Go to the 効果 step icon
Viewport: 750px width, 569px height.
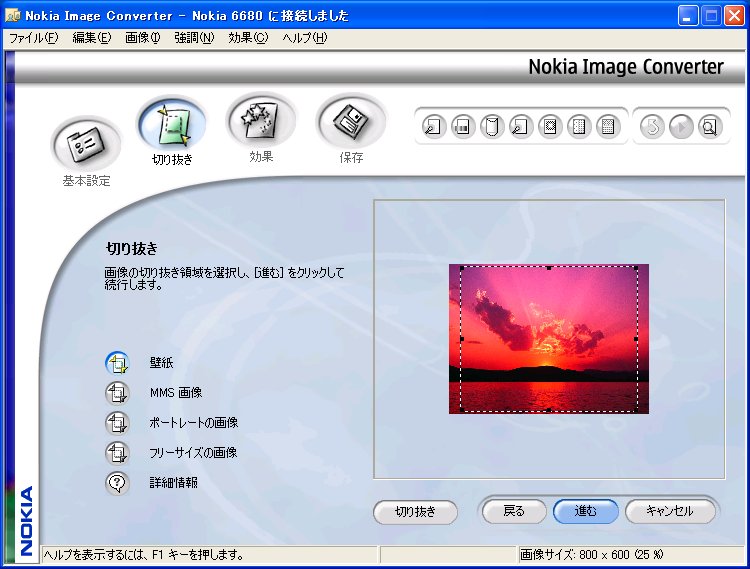[261, 121]
